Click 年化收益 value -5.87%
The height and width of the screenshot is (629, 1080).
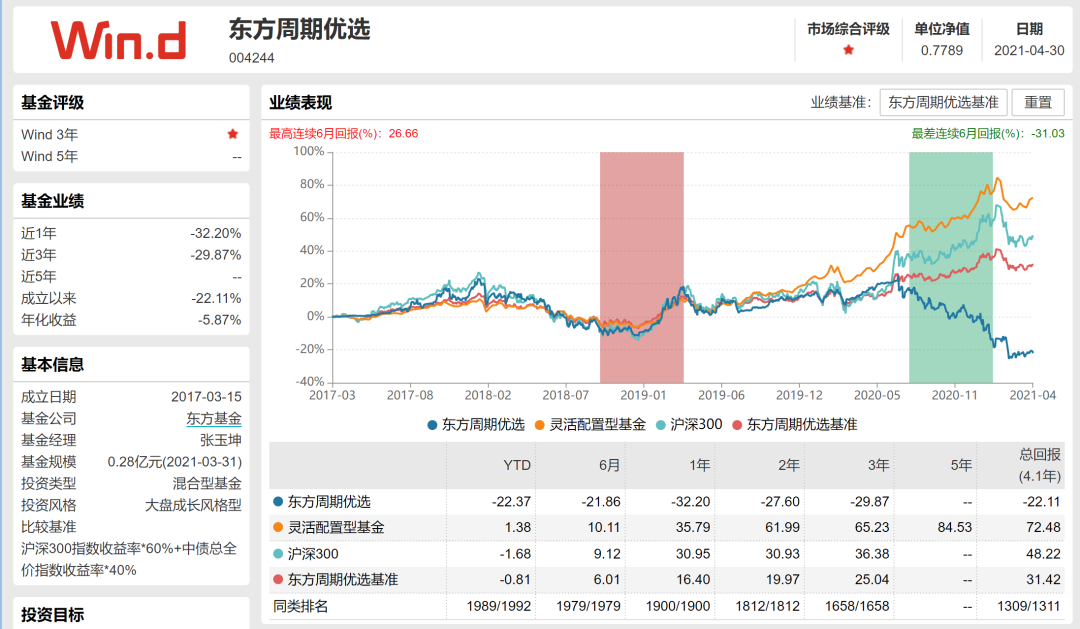click(219, 320)
